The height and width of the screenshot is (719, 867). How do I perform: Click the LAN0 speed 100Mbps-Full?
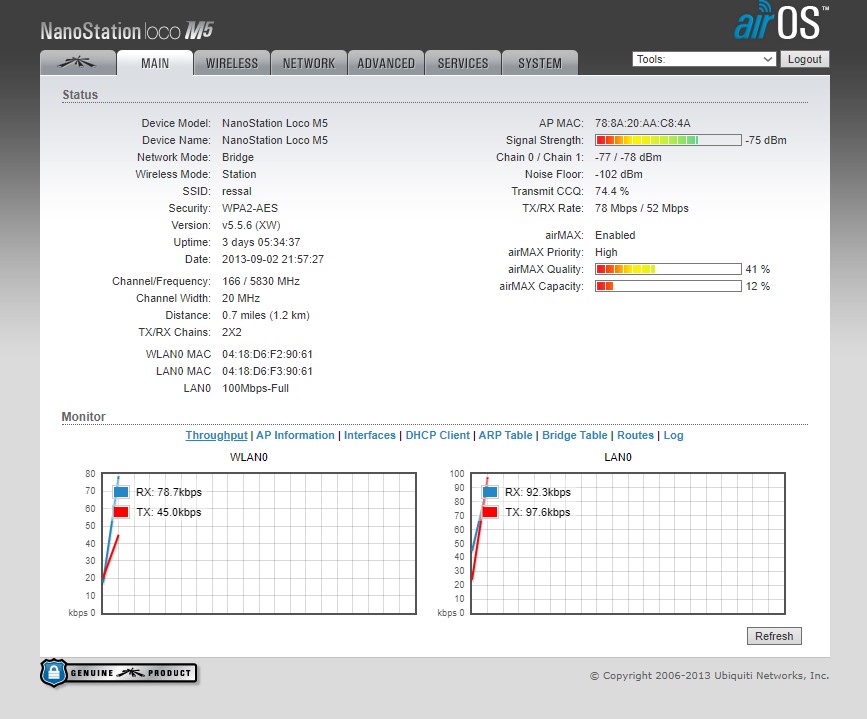pyautogui.click(x=255, y=388)
